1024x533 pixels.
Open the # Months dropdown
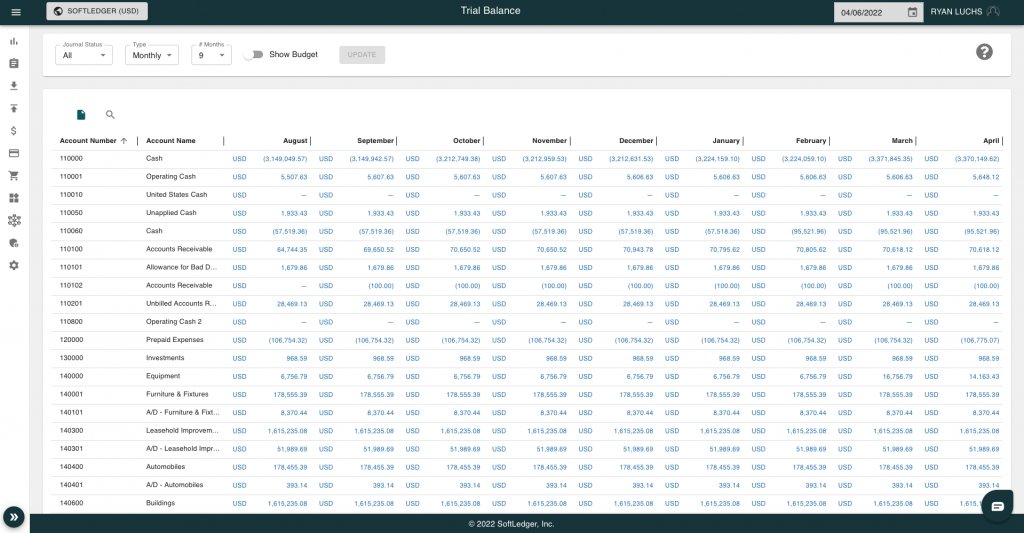211,55
